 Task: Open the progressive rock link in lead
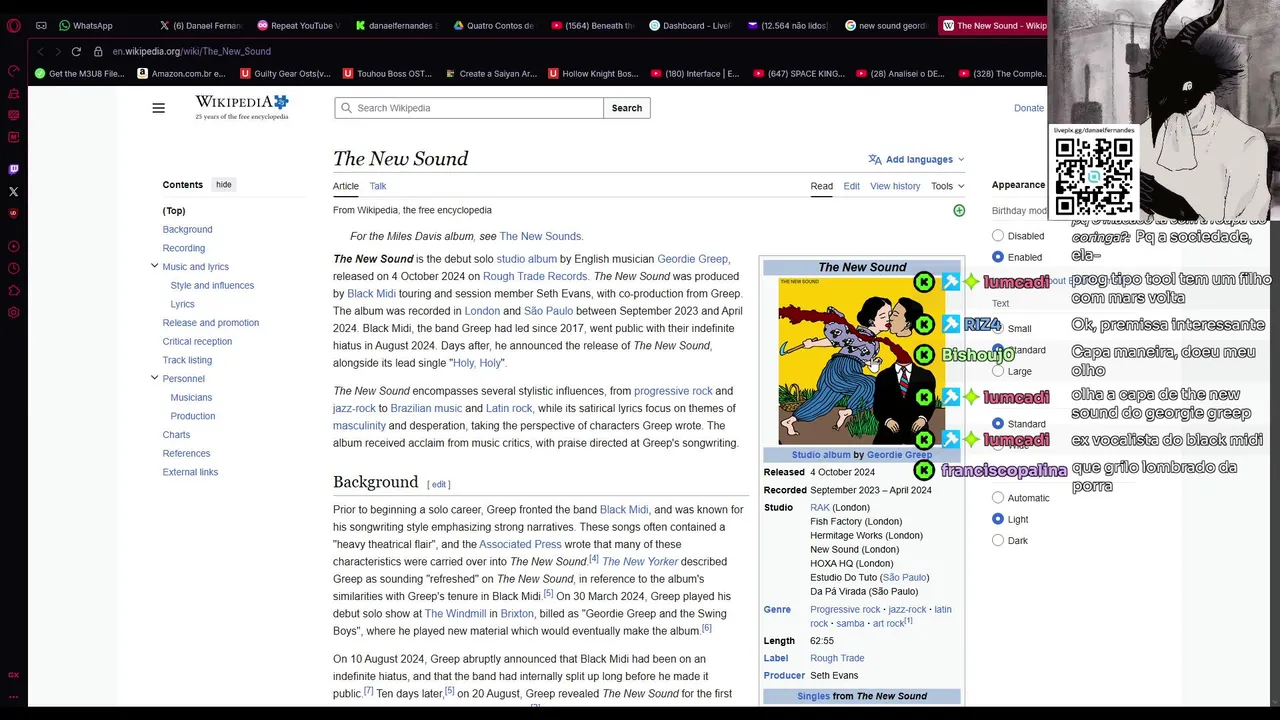(x=673, y=391)
